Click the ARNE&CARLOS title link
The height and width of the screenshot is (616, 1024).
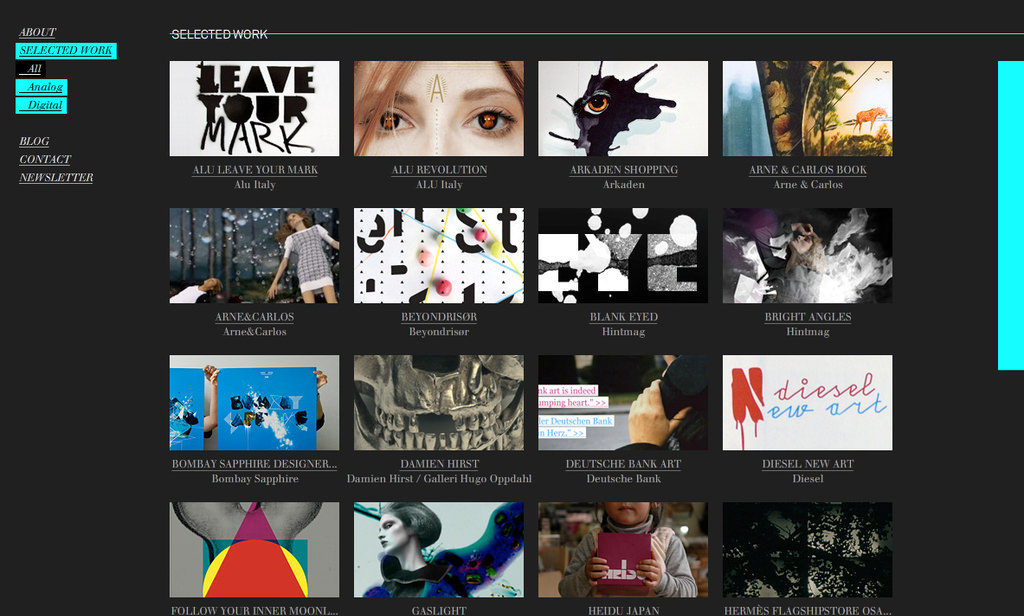click(x=255, y=317)
